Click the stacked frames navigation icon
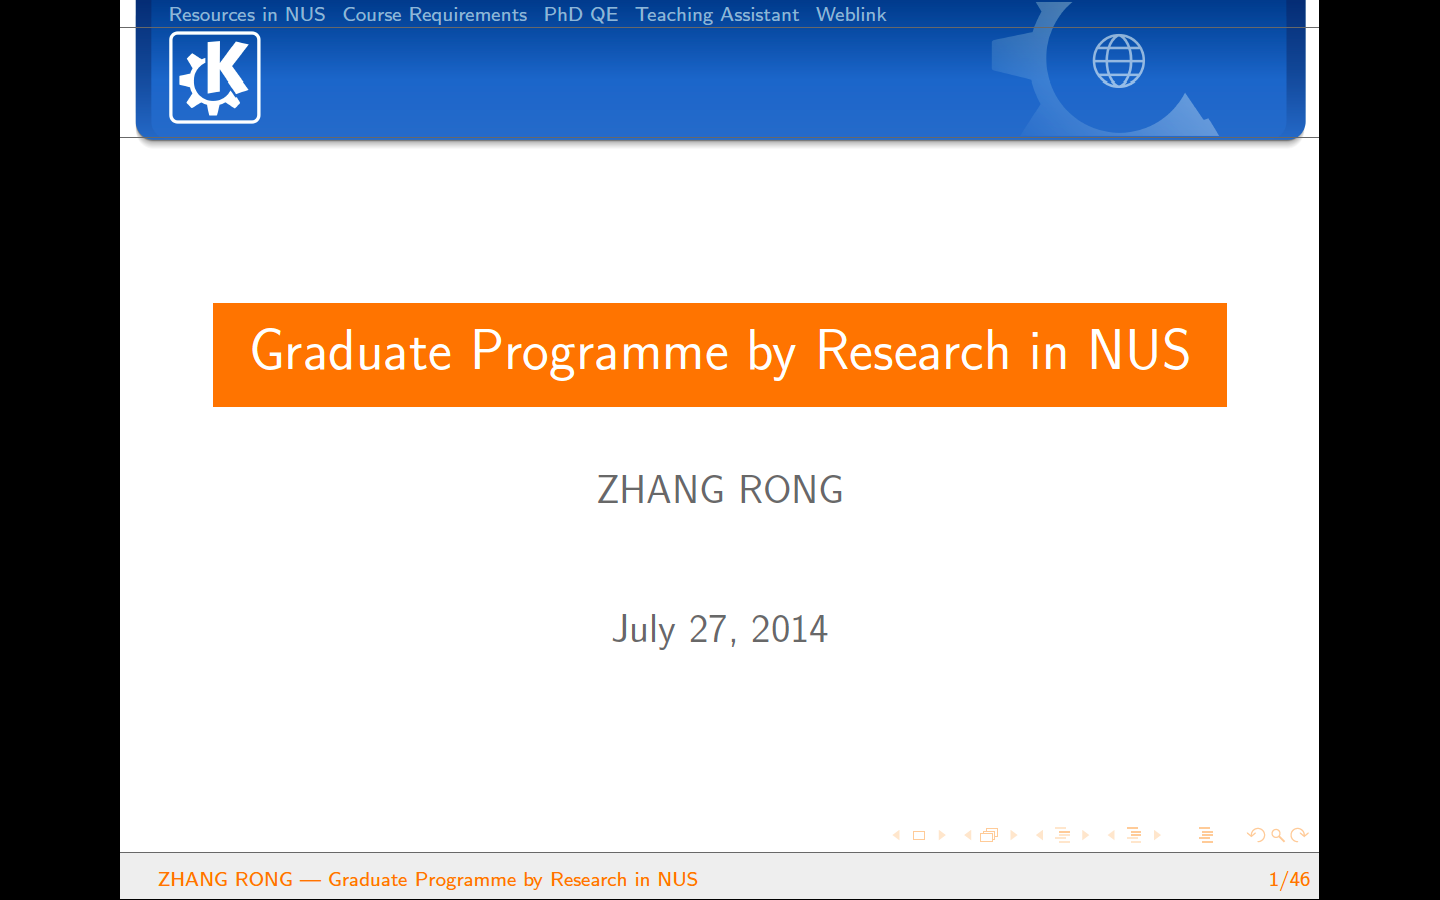 point(989,835)
